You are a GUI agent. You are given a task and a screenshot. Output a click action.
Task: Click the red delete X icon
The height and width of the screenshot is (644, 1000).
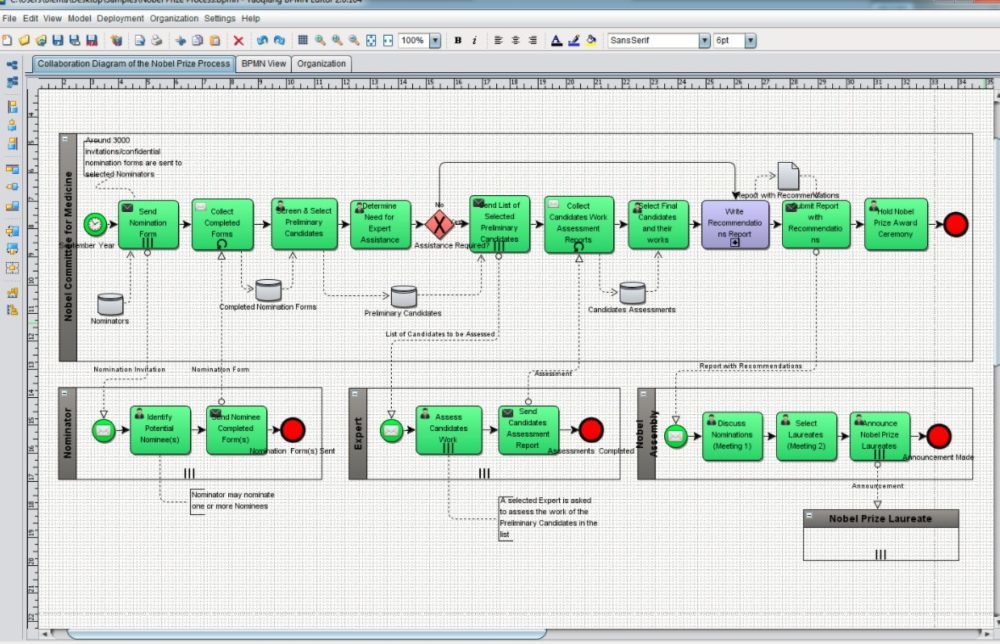(x=238, y=41)
